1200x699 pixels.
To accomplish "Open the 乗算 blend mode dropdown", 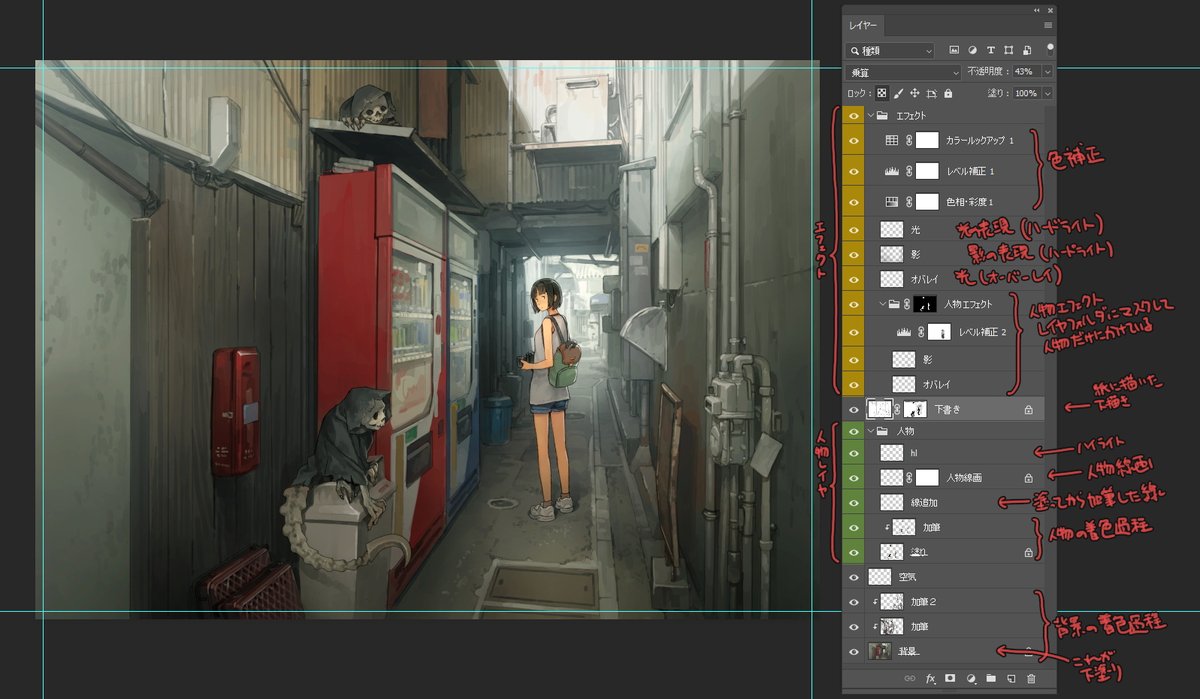I will coord(903,72).
